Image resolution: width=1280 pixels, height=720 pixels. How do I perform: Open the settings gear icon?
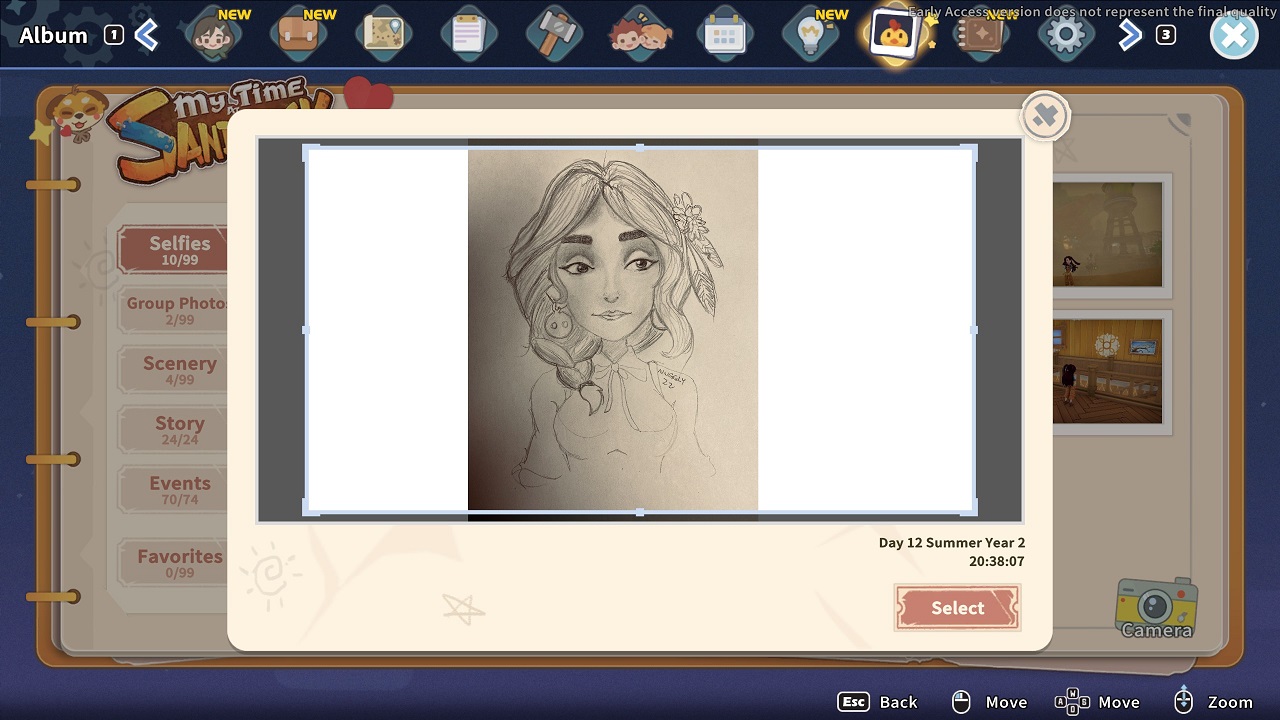click(1065, 36)
